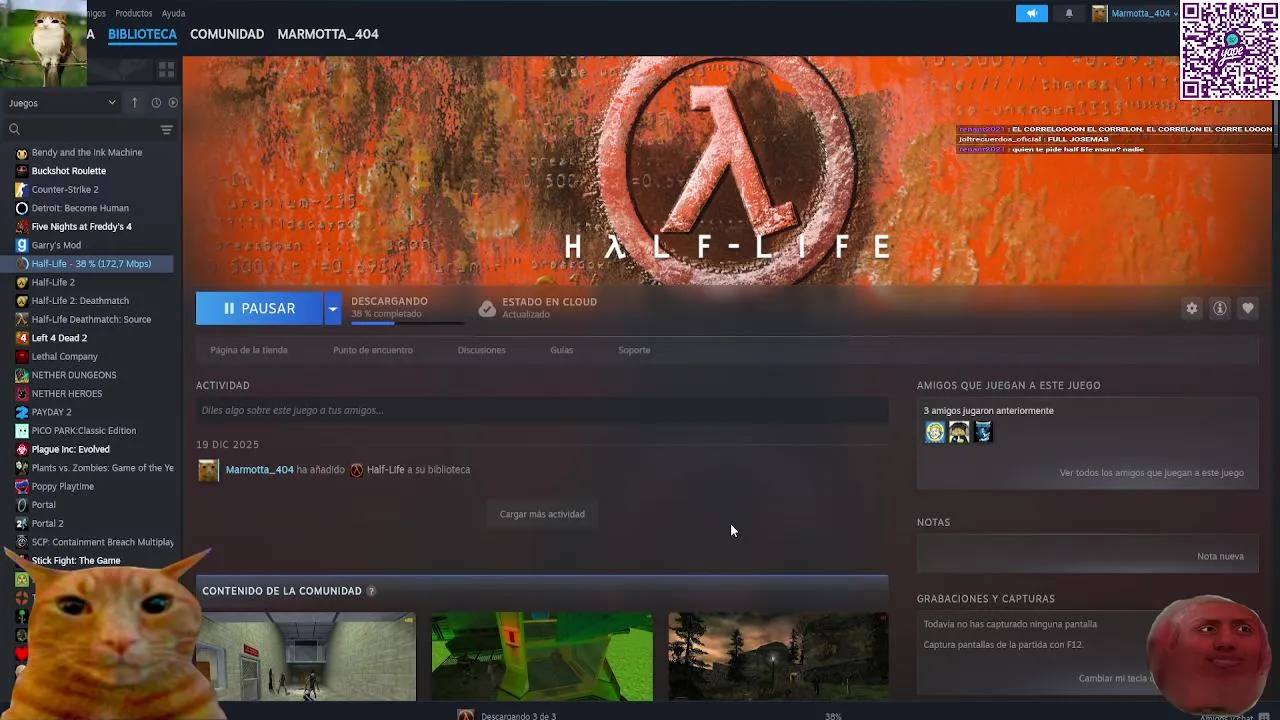The height and width of the screenshot is (720, 1280).
Task: Open the corridor screenshot thumbnail
Action: 306,657
